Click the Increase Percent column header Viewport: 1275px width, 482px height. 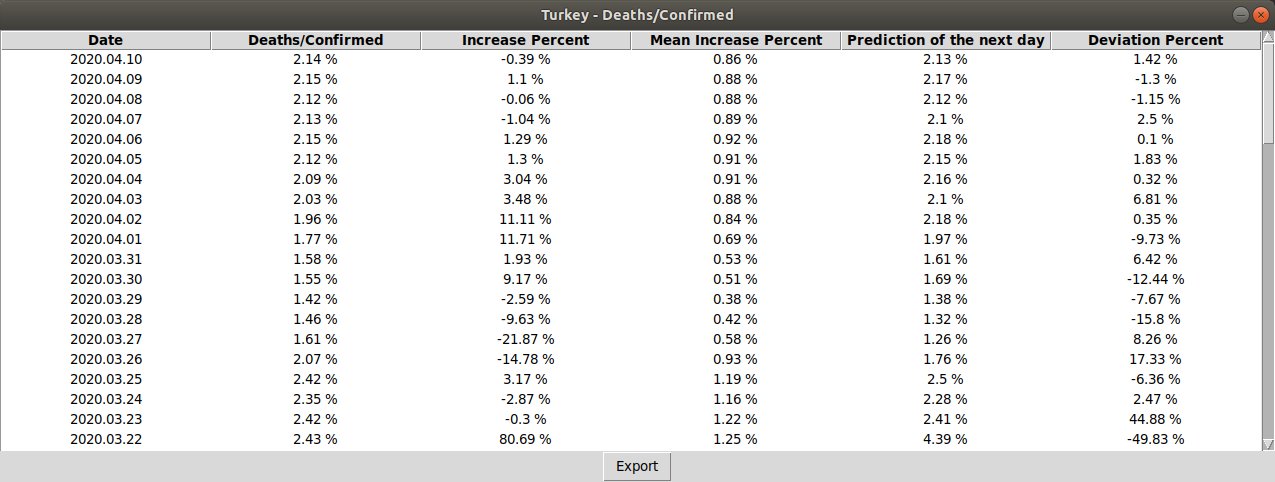pyautogui.click(x=526, y=40)
